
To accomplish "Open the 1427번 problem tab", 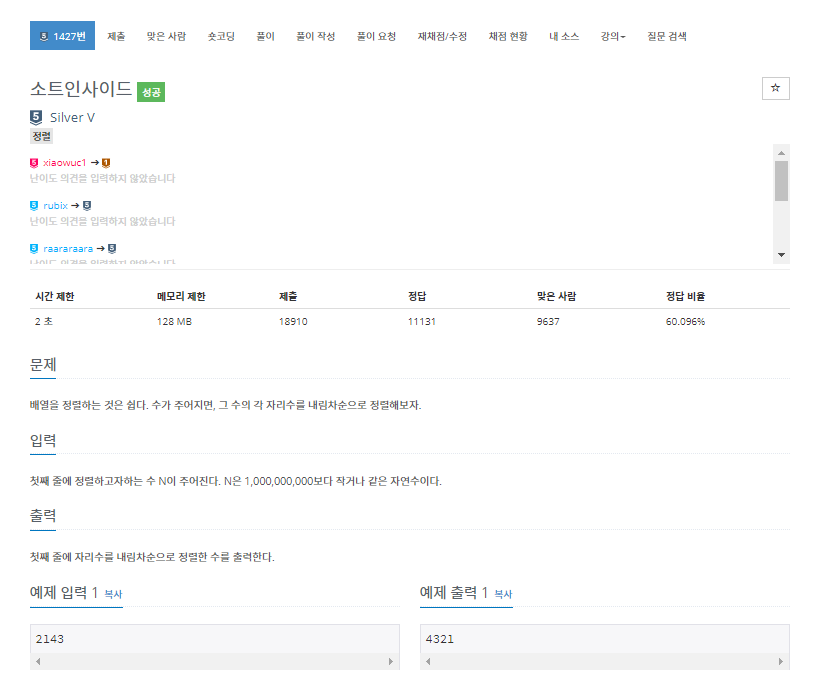I will point(62,36).
